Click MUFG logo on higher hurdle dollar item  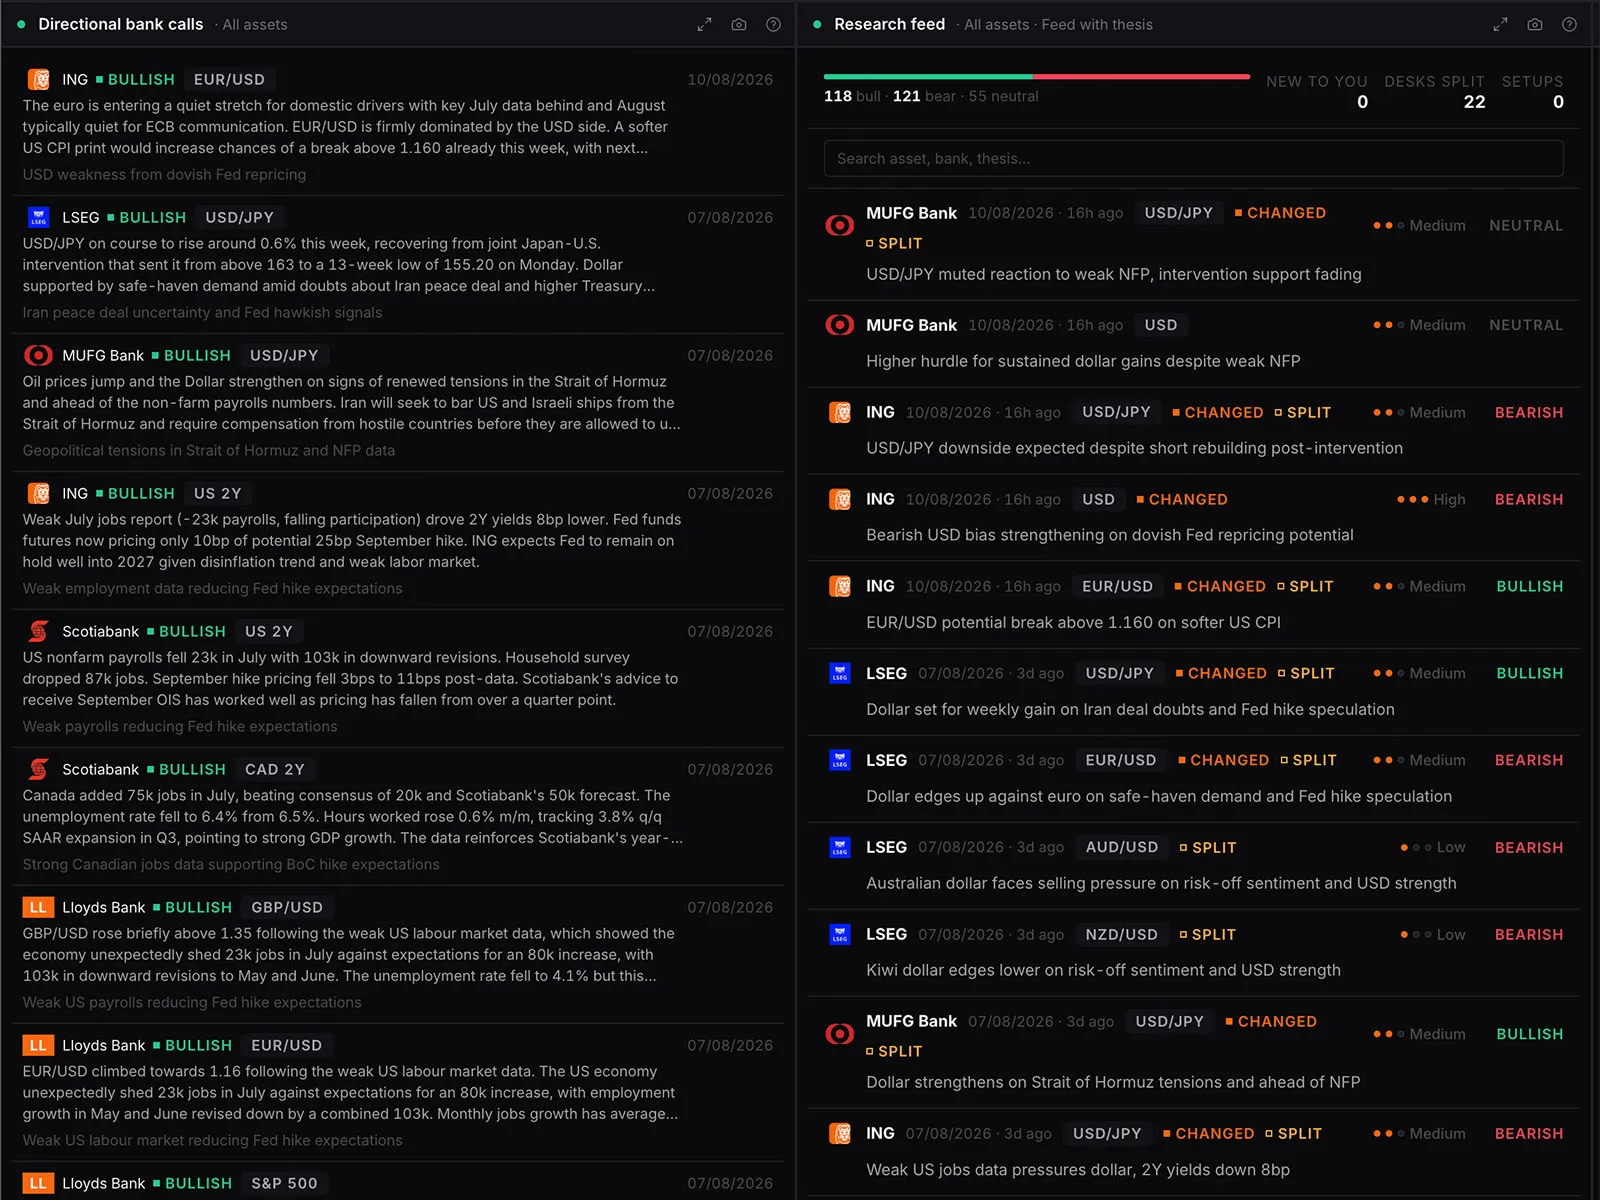pyautogui.click(x=840, y=325)
